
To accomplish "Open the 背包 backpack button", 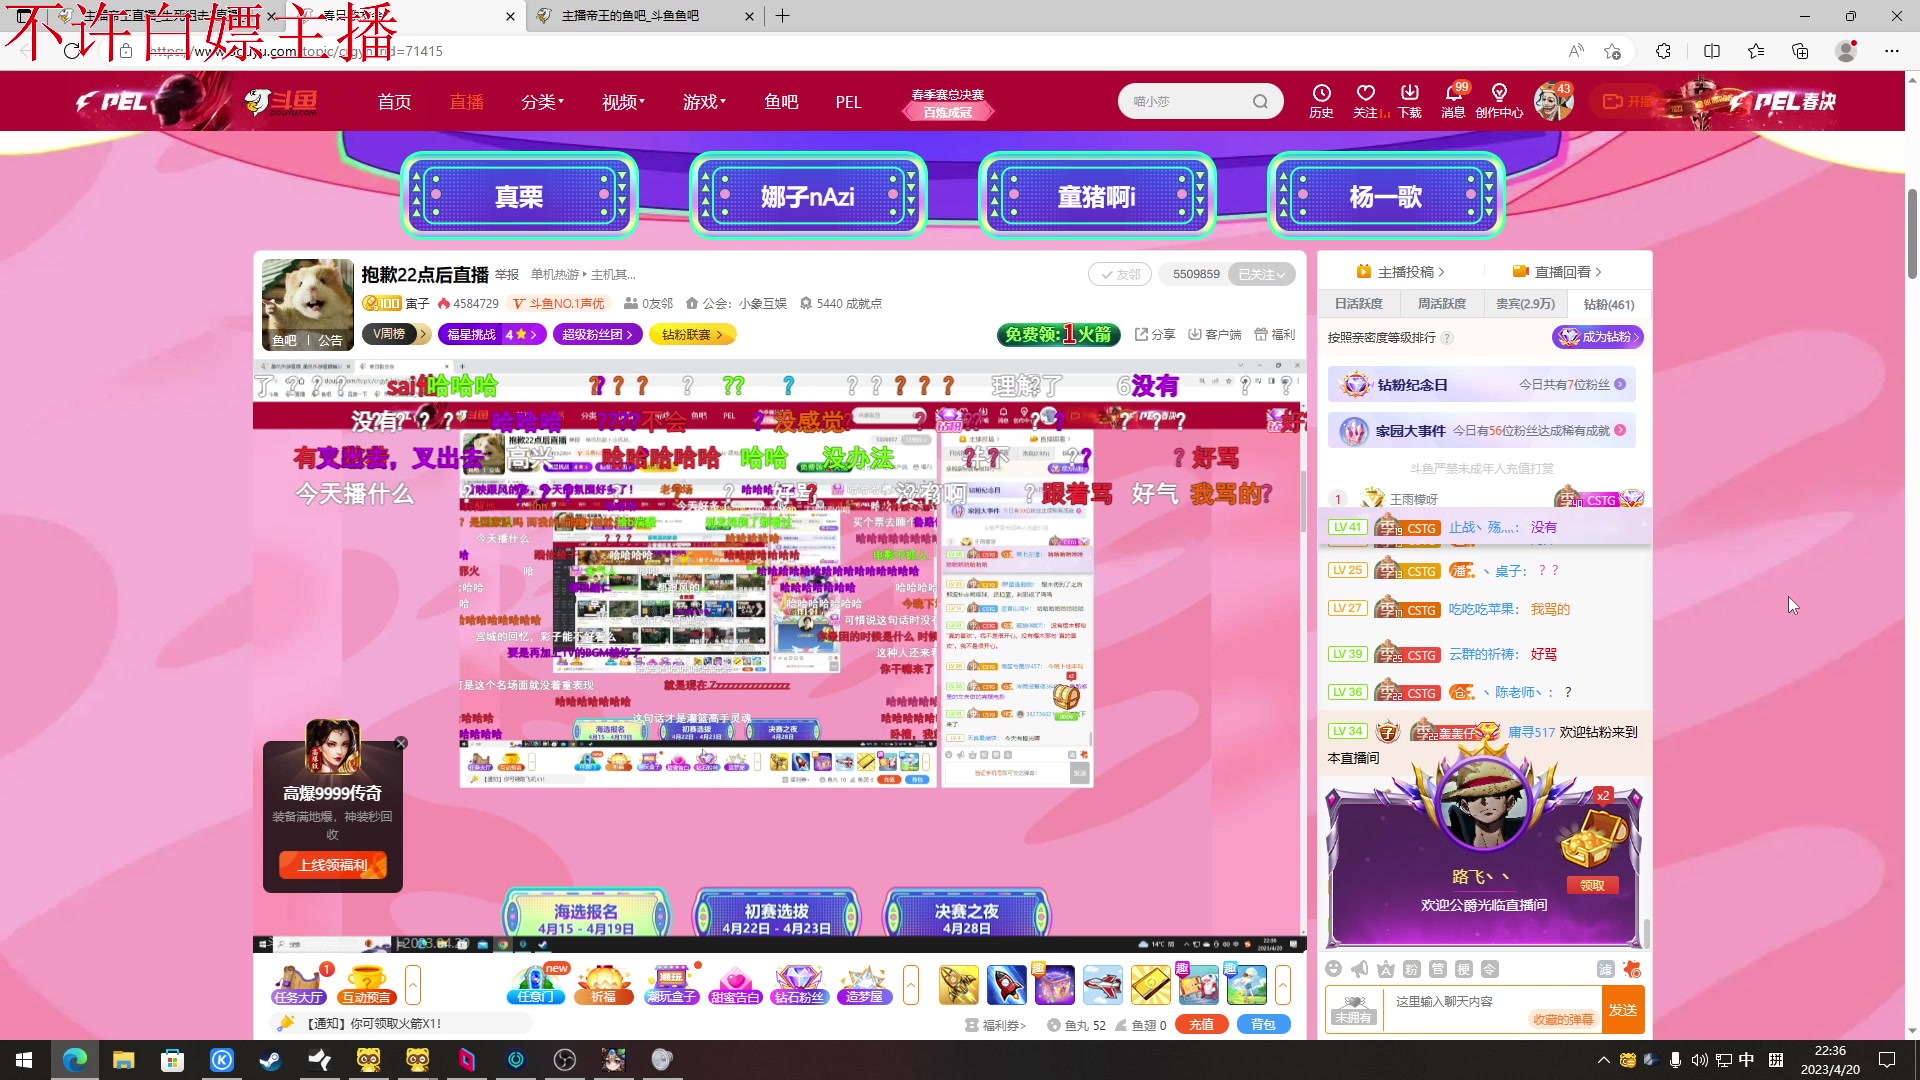I will [1263, 1024].
